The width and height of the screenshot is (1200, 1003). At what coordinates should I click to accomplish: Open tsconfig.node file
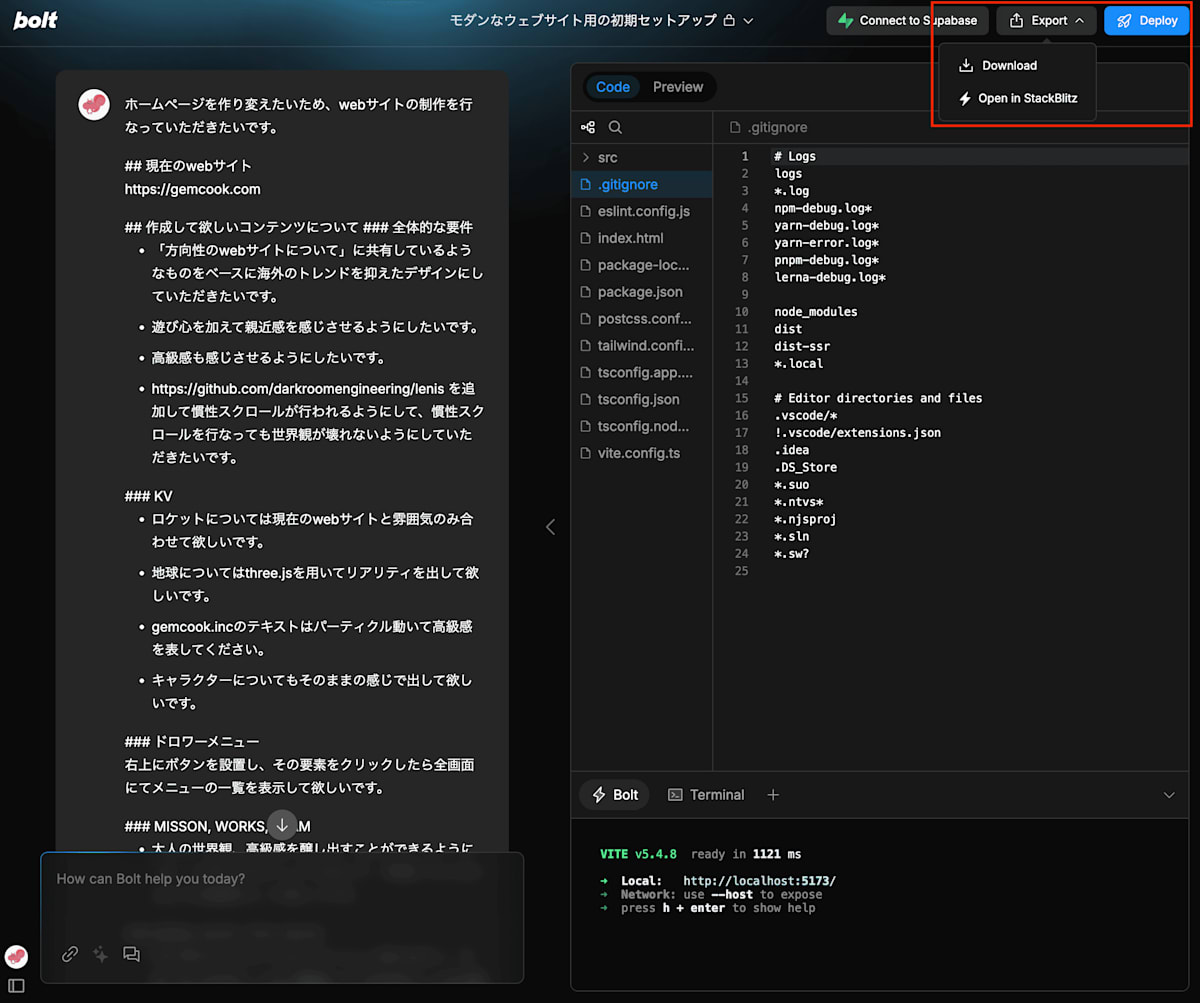pyautogui.click(x=641, y=427)
